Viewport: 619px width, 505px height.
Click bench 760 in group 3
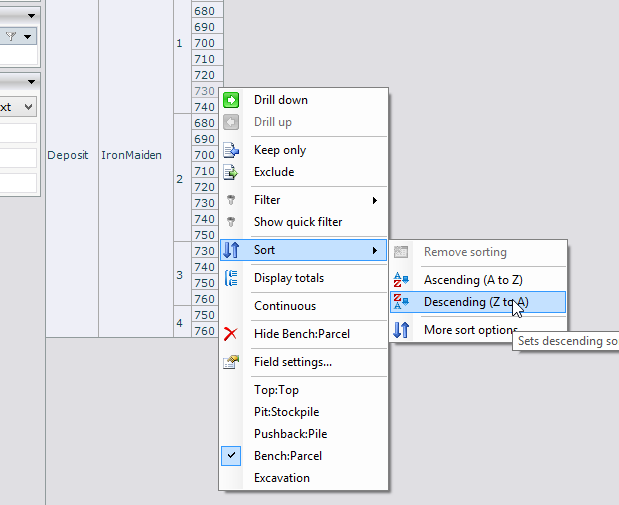pos(206,299)
